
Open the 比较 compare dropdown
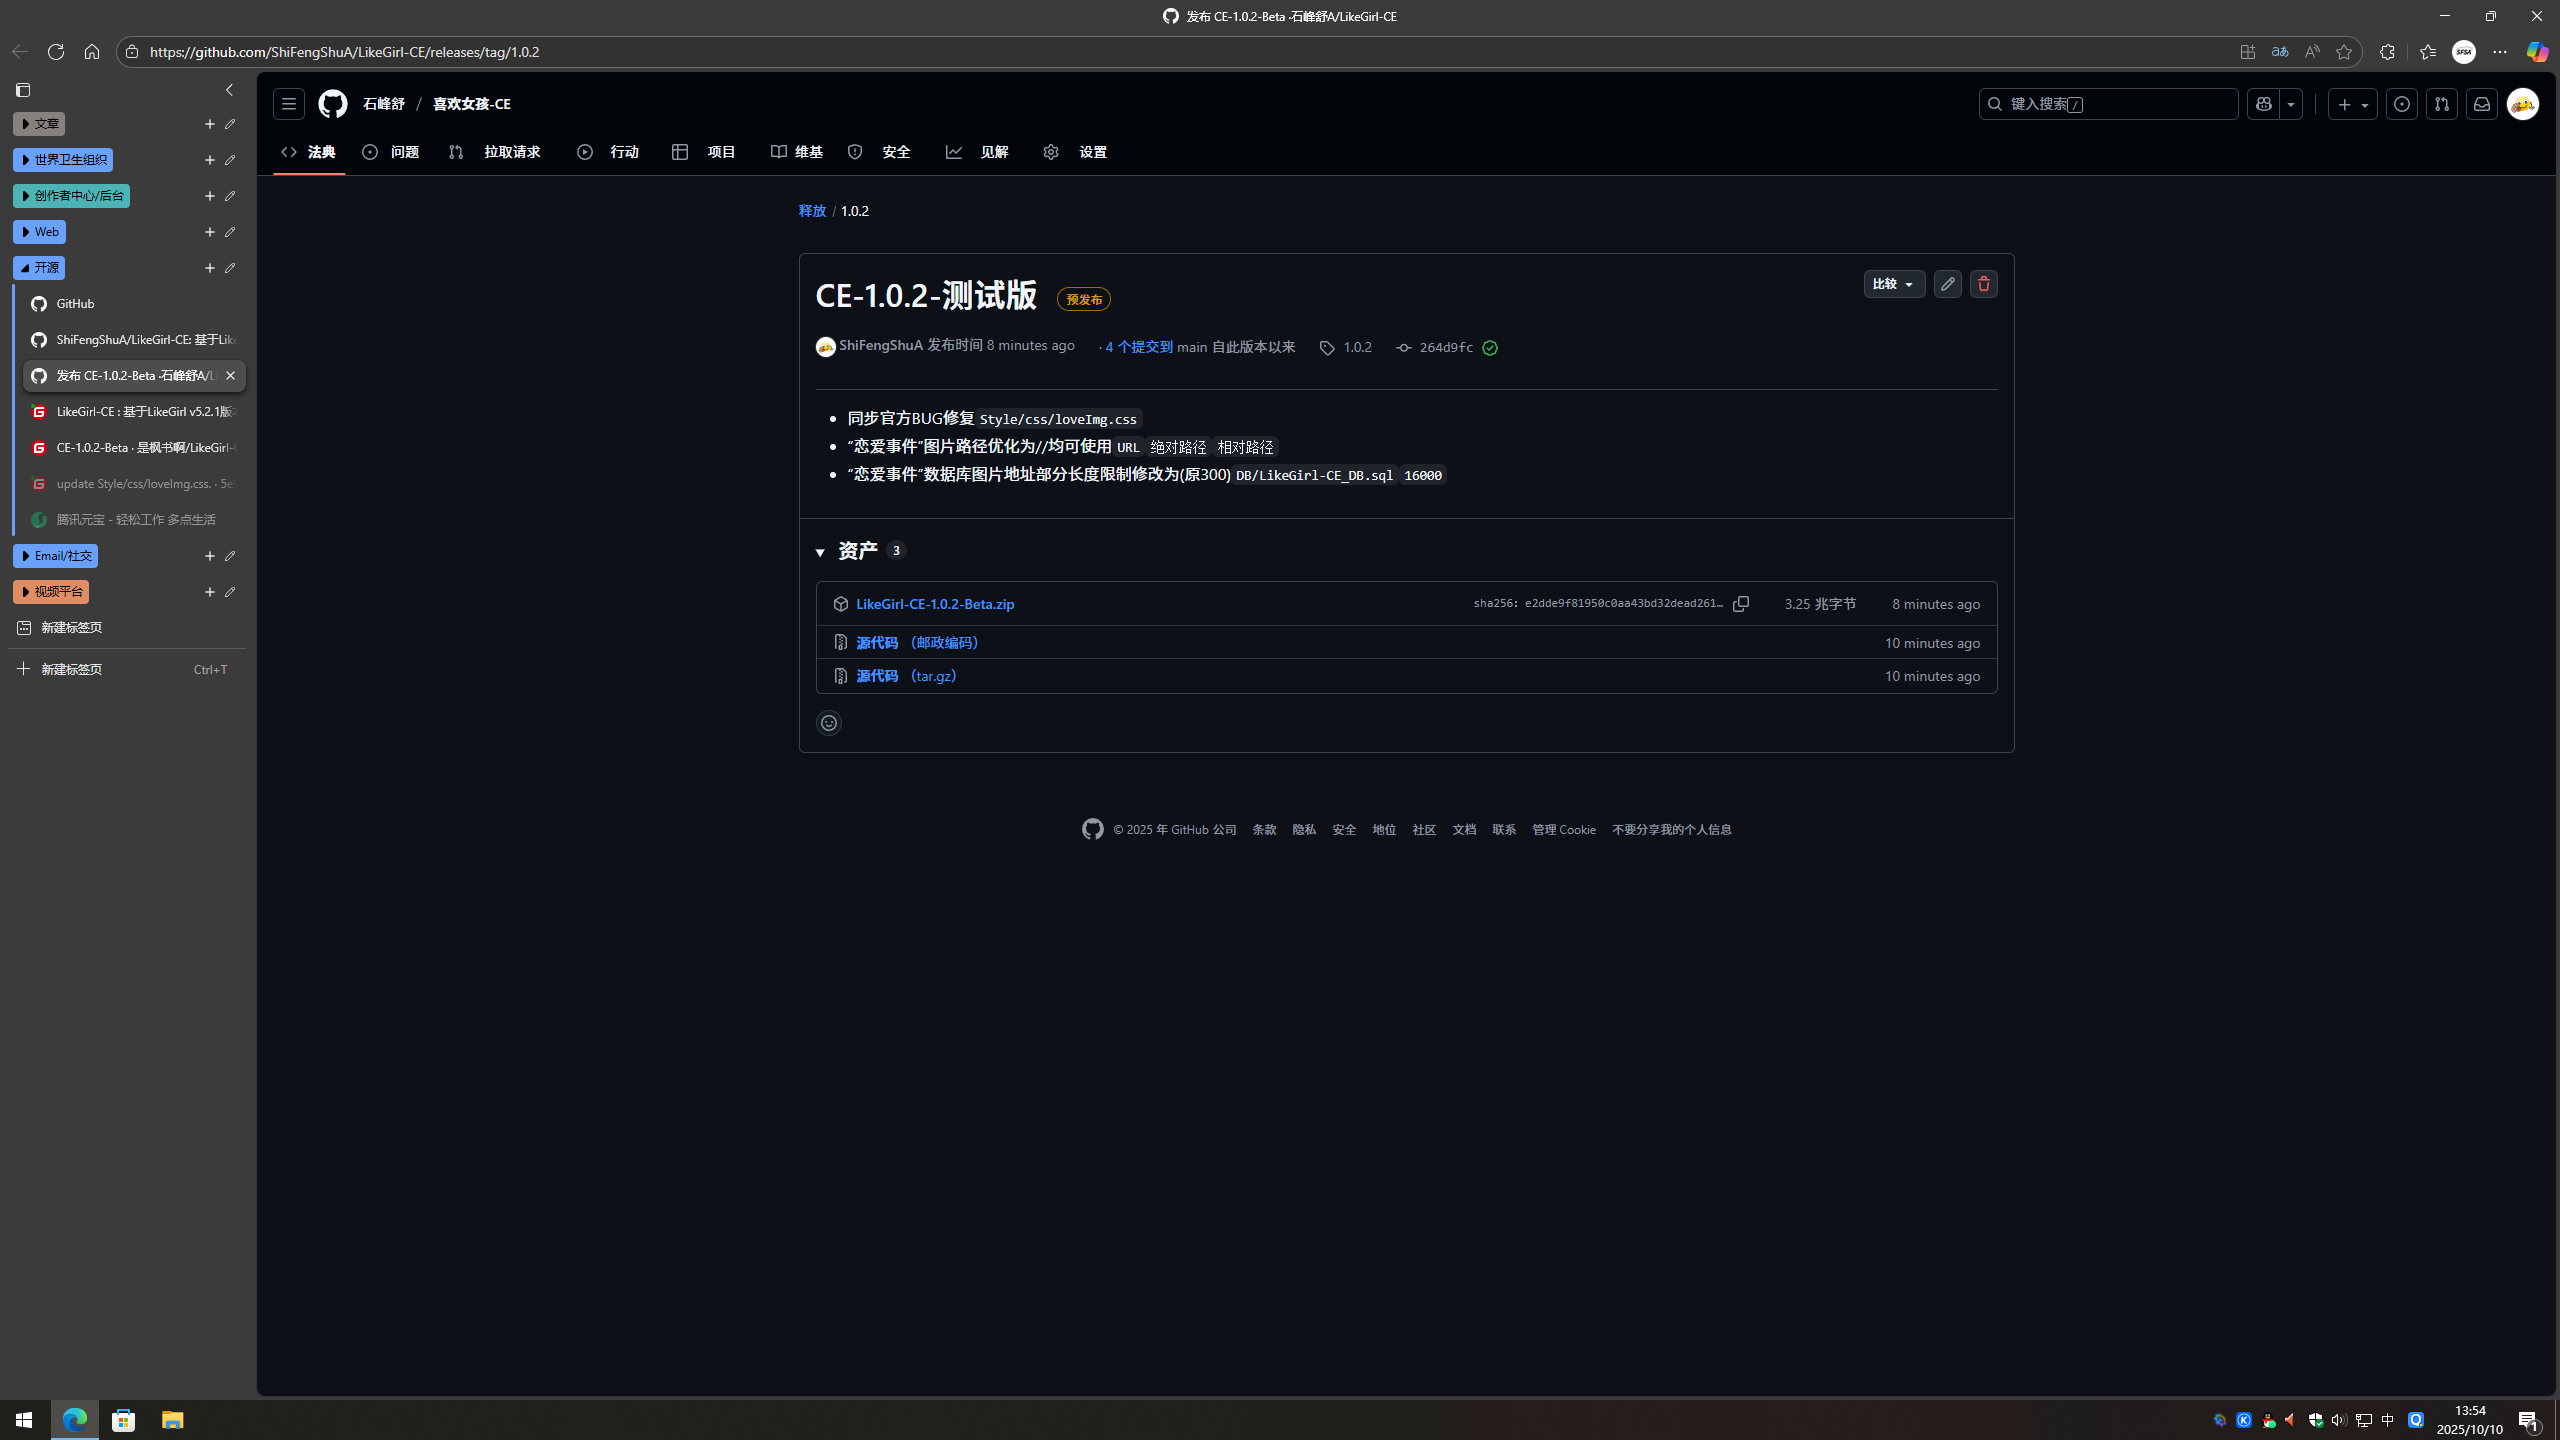(x=1894, y=284)
